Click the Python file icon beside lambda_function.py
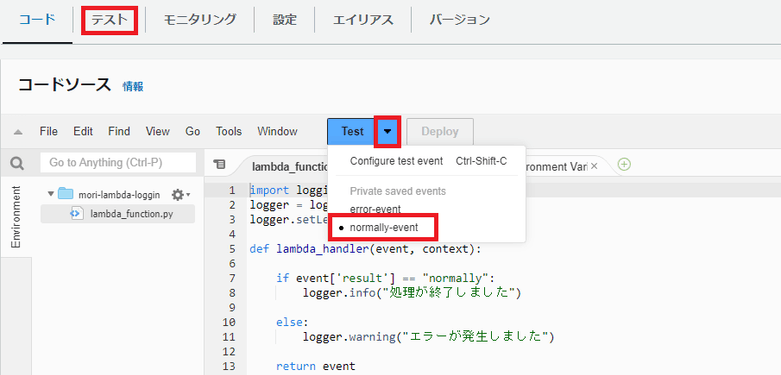781x375 pixels. point(76,214)
